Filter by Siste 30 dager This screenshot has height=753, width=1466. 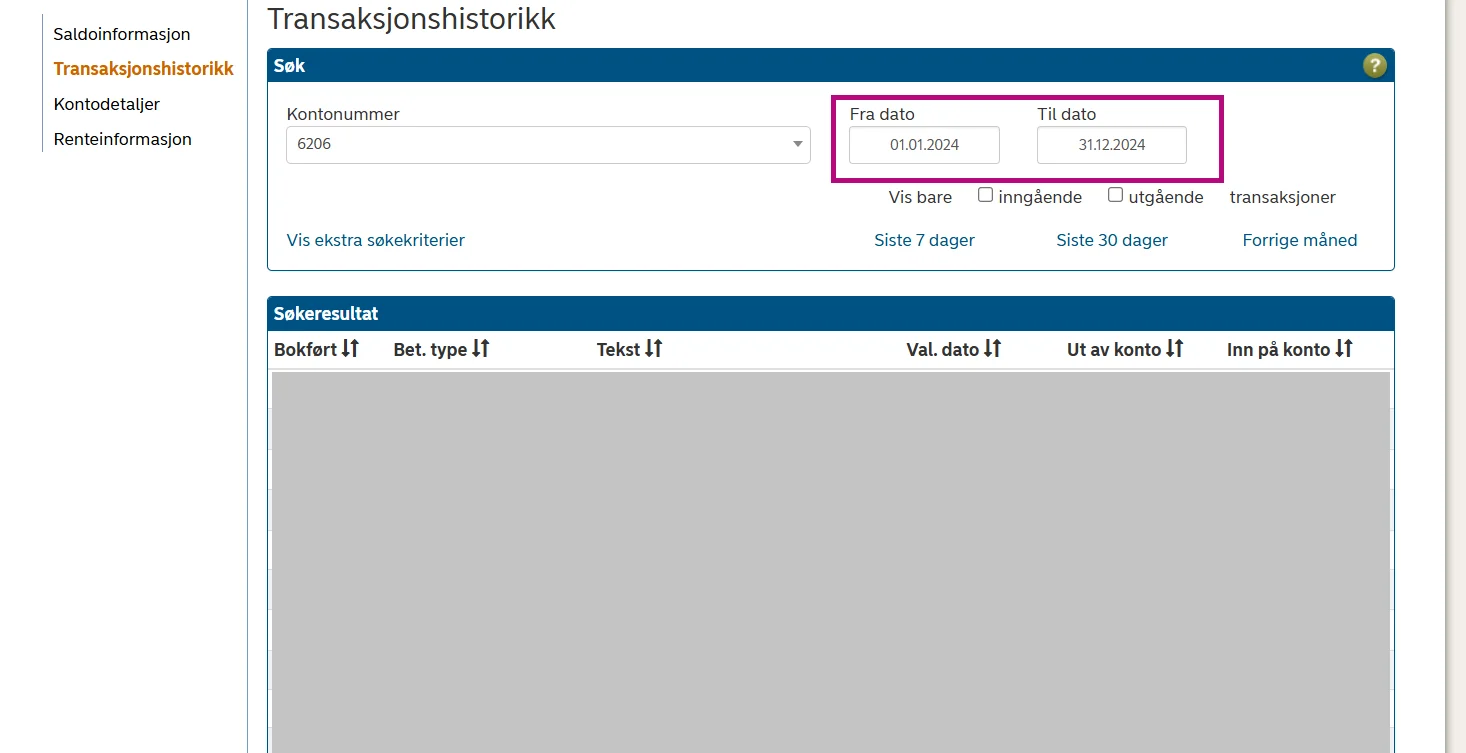coord(1111,240)
